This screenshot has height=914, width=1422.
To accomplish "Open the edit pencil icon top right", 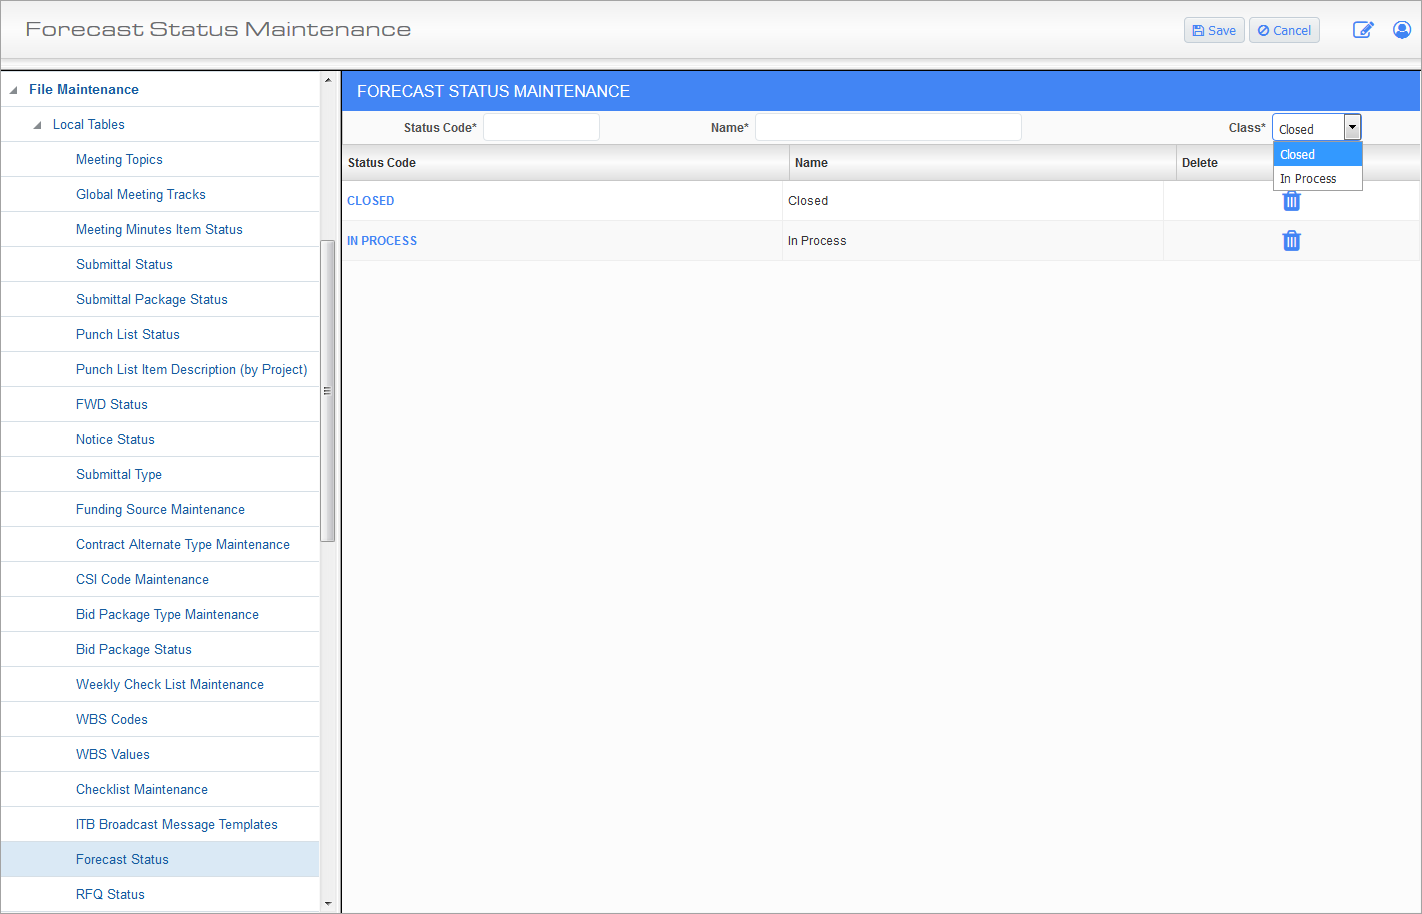I will coord(1363,30).
